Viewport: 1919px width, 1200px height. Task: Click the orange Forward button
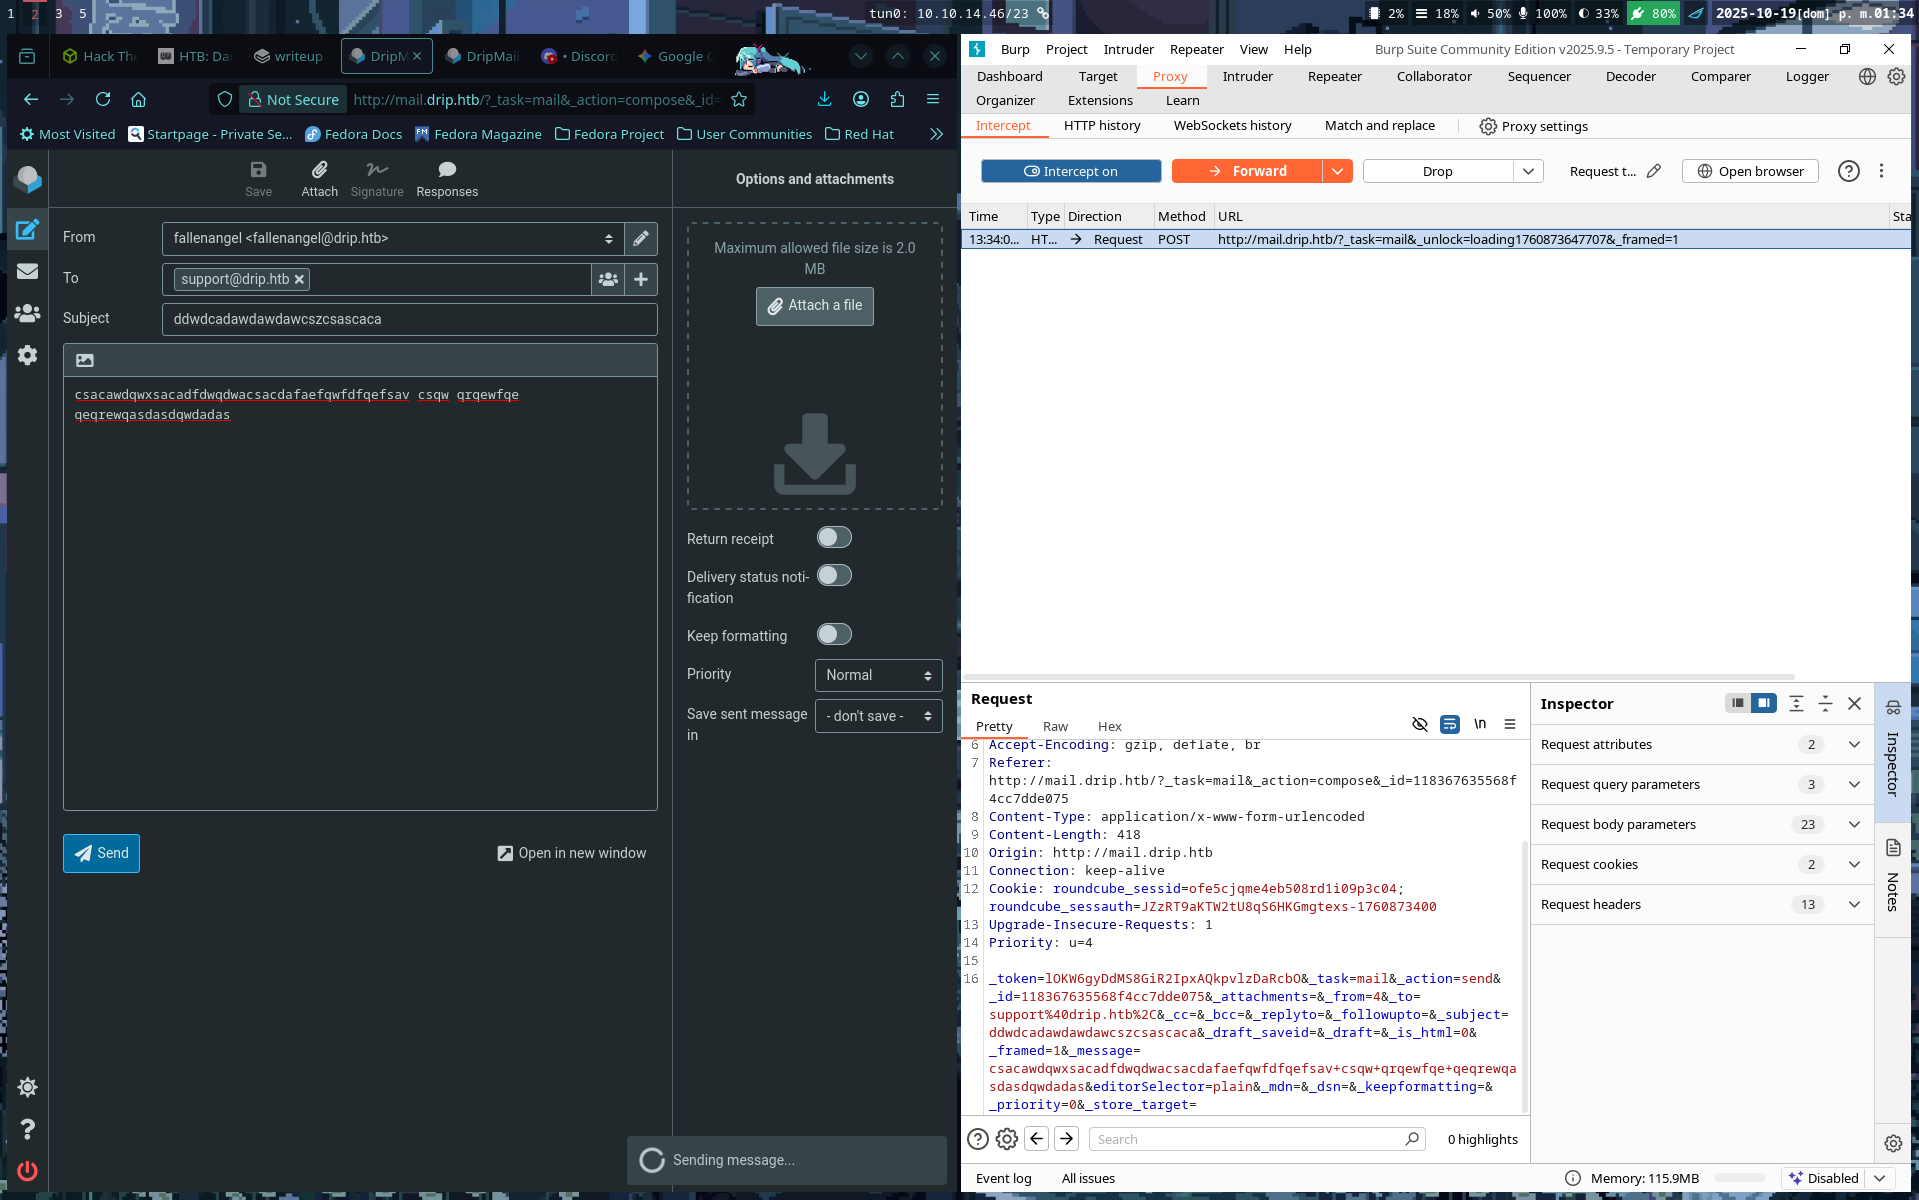[x=1247, y=171]
